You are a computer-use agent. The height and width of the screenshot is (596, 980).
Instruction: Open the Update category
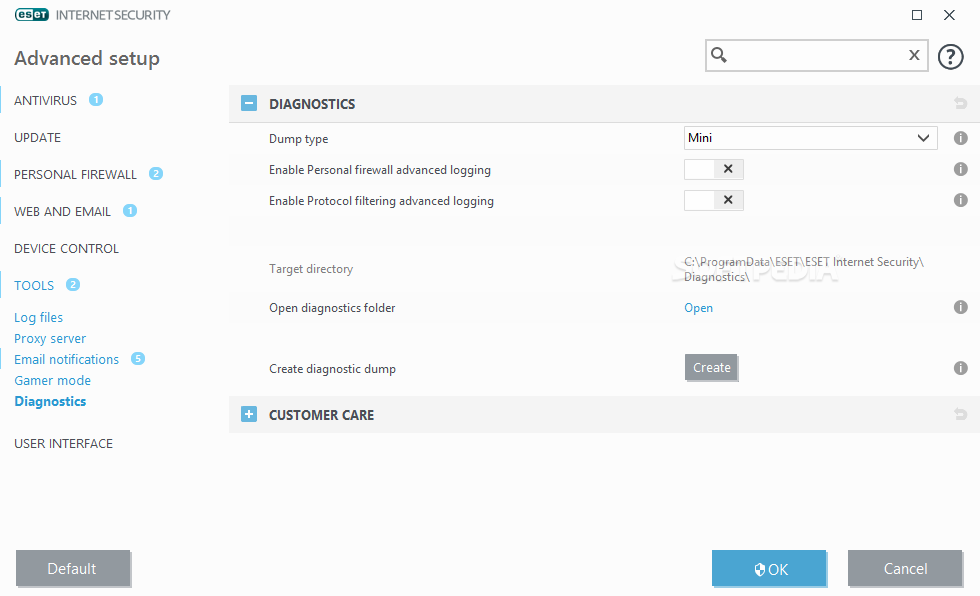coord(38,137)
